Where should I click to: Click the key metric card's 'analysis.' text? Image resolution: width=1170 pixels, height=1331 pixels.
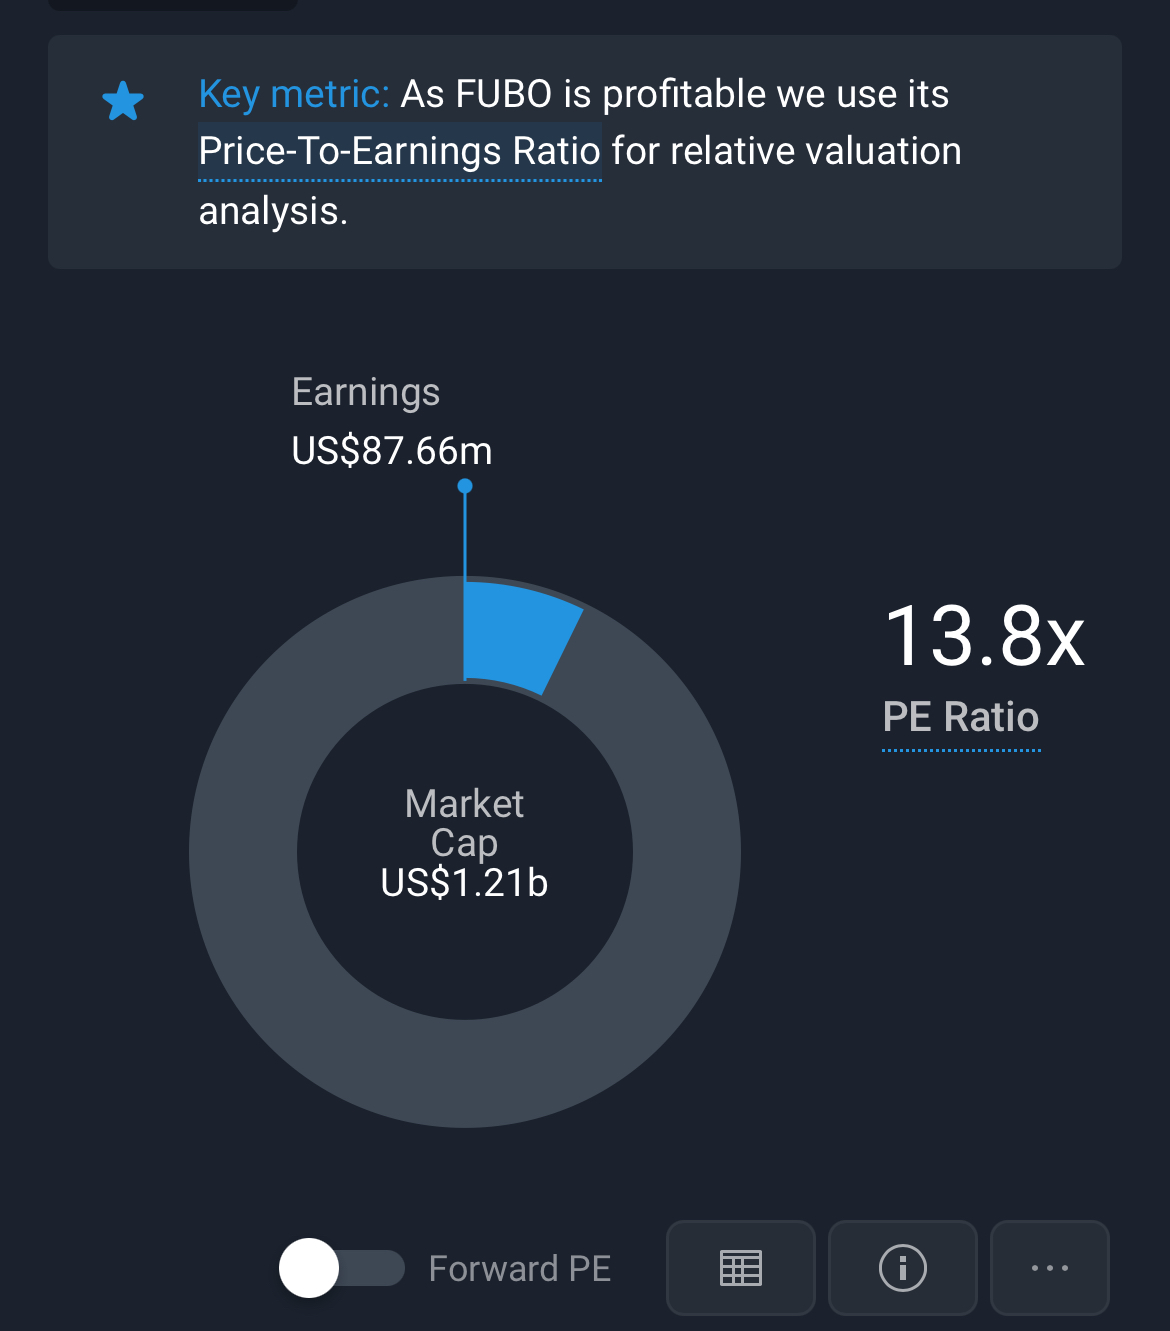pyautogui.click(x=273, y=211)
